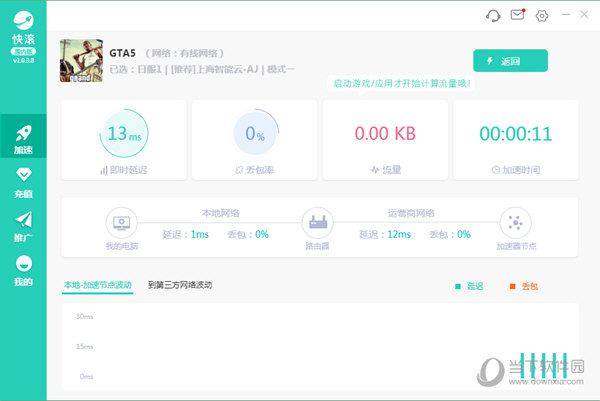Open settings via the gear icon
The width and height of the screenshot is (600, 401).
(542, 15)
